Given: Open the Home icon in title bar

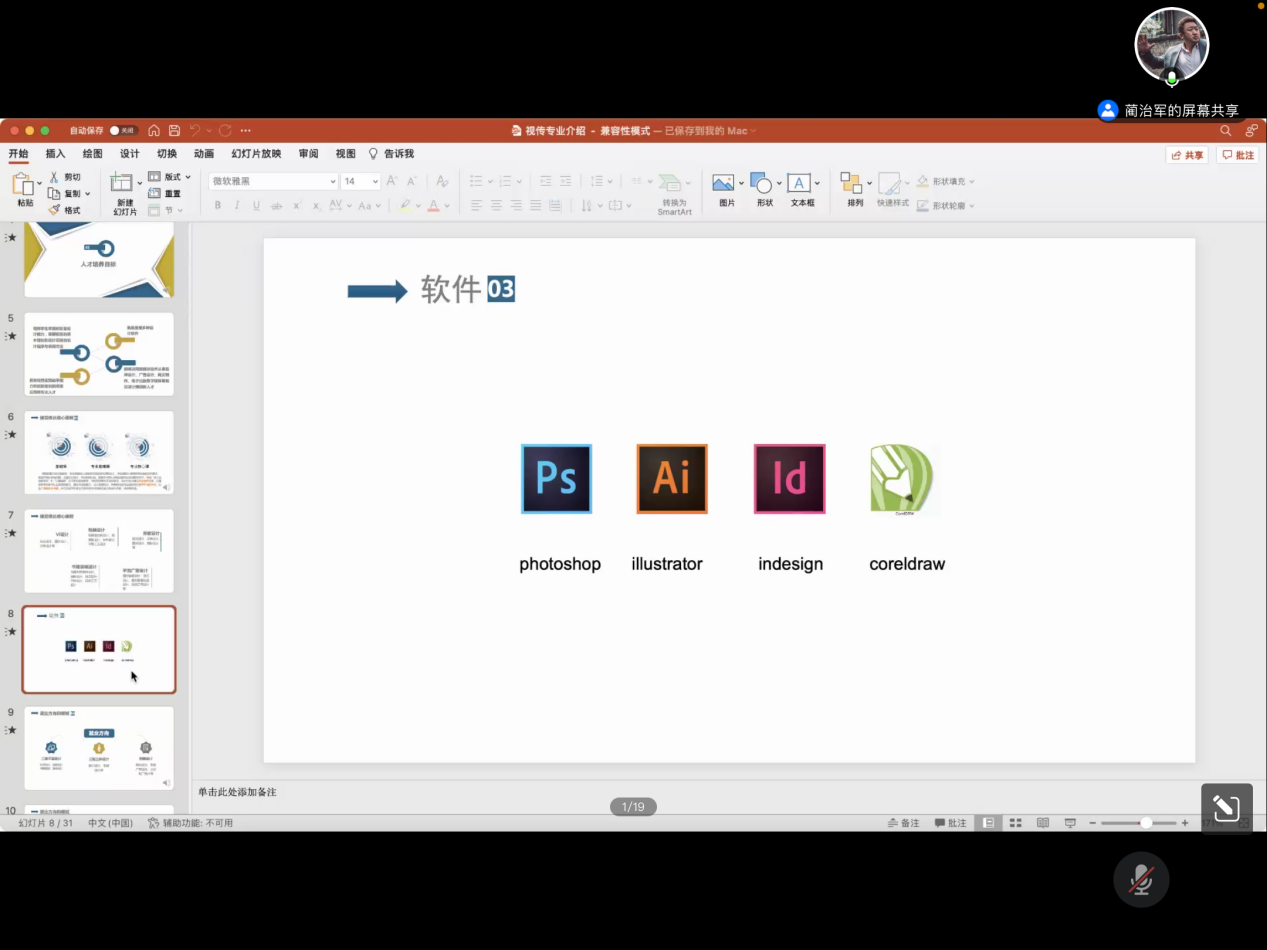Looking at the screenshot, I should pyautogui.click(x=154, y=131).
